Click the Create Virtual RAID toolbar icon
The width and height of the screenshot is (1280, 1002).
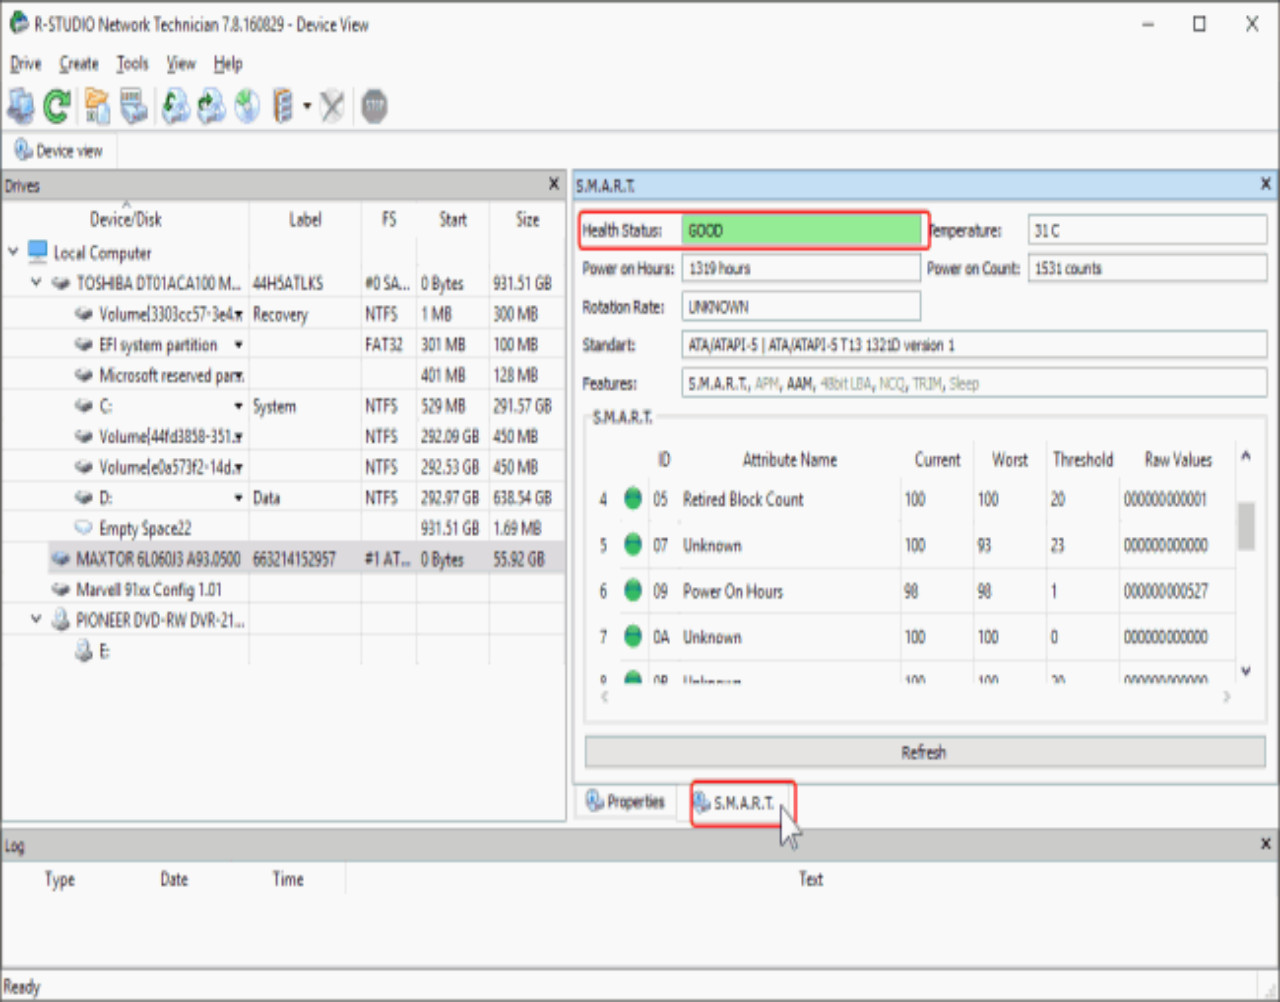(x=283, y=106)
